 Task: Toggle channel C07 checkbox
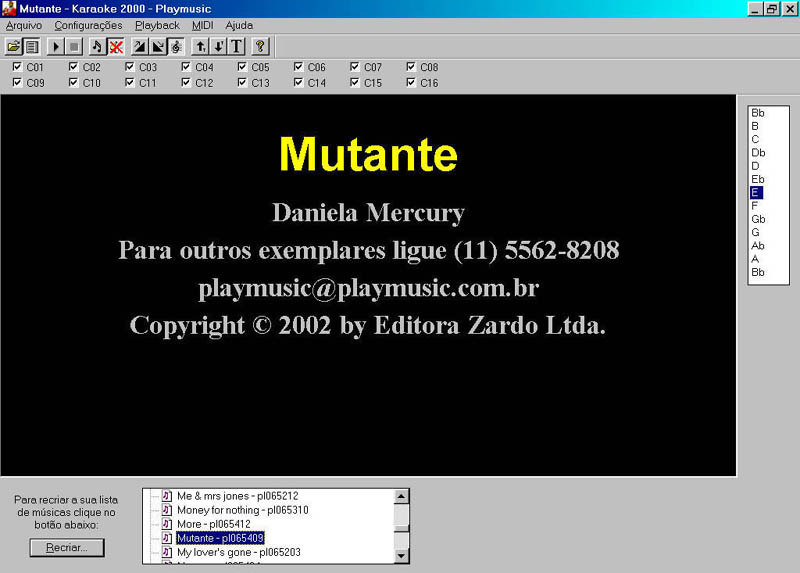355,66
